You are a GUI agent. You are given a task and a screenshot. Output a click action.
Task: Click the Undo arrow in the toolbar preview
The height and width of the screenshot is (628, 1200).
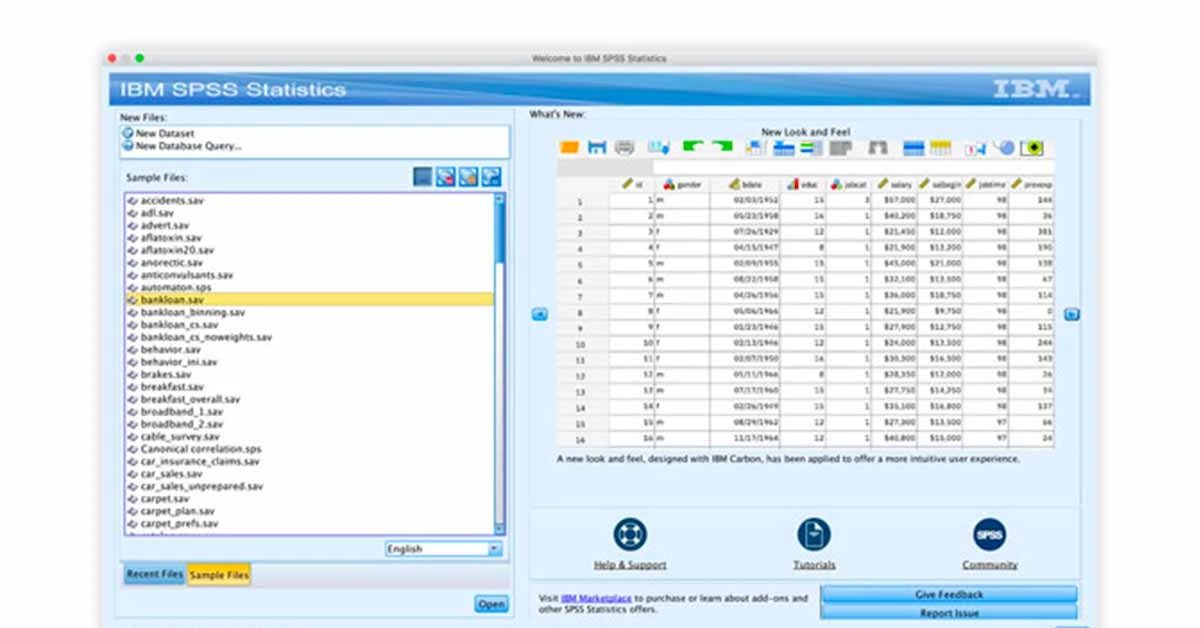(692, 146)
